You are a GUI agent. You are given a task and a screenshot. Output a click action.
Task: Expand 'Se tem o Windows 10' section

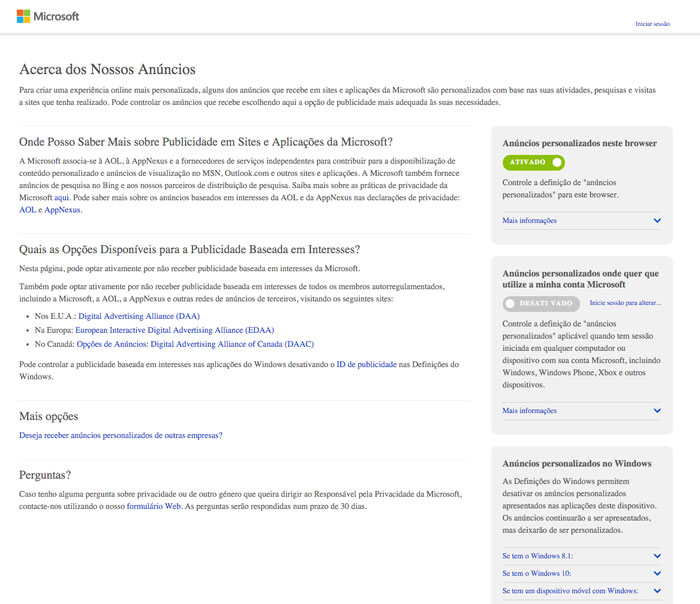(582, 573)
